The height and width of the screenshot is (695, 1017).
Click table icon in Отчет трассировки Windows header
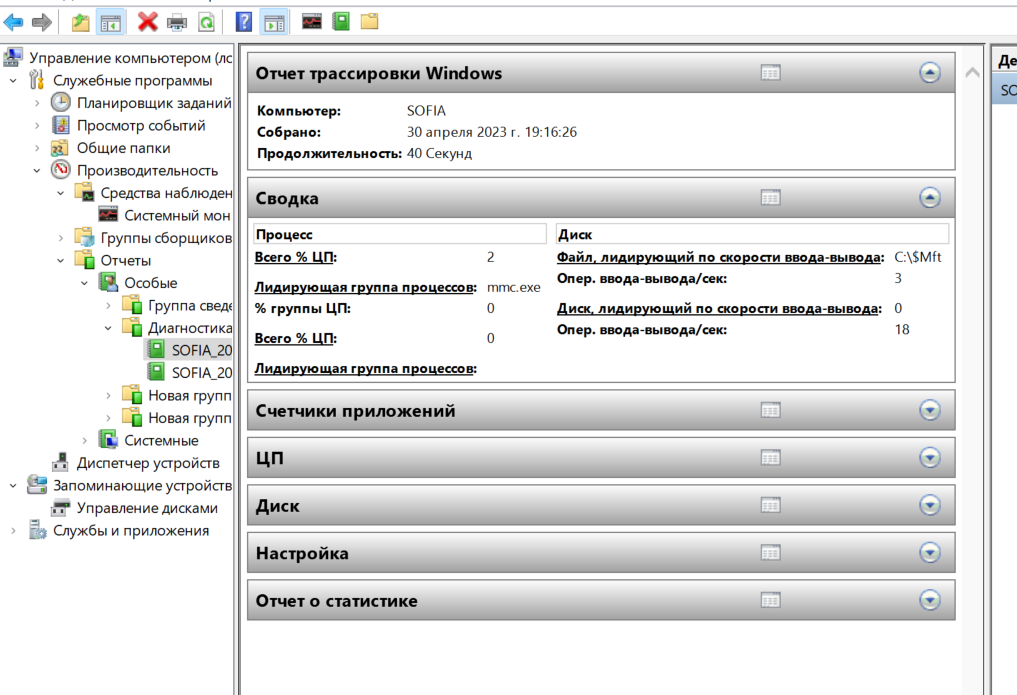(771, 73)
